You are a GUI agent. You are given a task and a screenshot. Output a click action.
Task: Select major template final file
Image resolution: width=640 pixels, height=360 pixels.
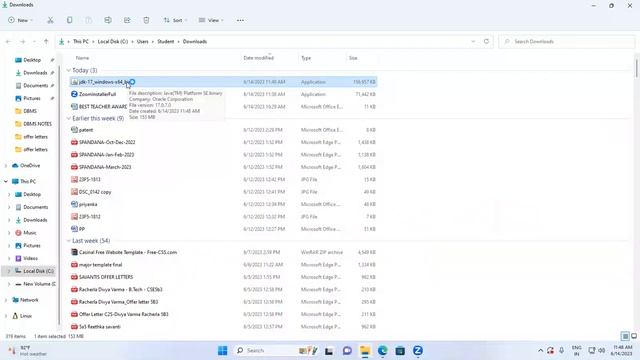coord(100,264)
